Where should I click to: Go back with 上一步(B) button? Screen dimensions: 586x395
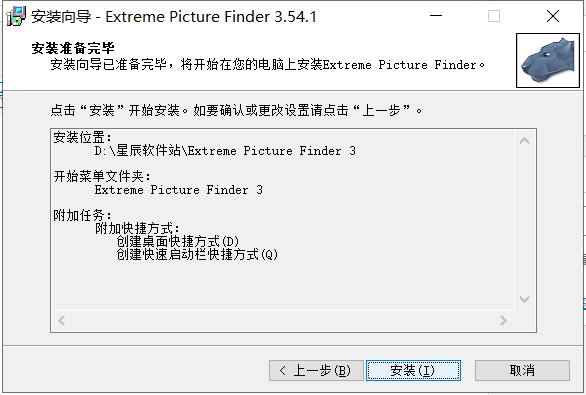[316, 370]
